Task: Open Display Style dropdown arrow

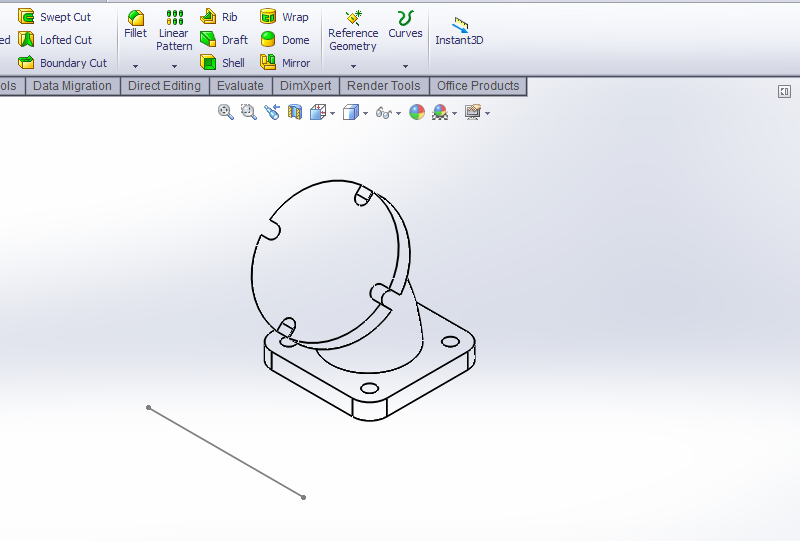Action: point(365,113)
